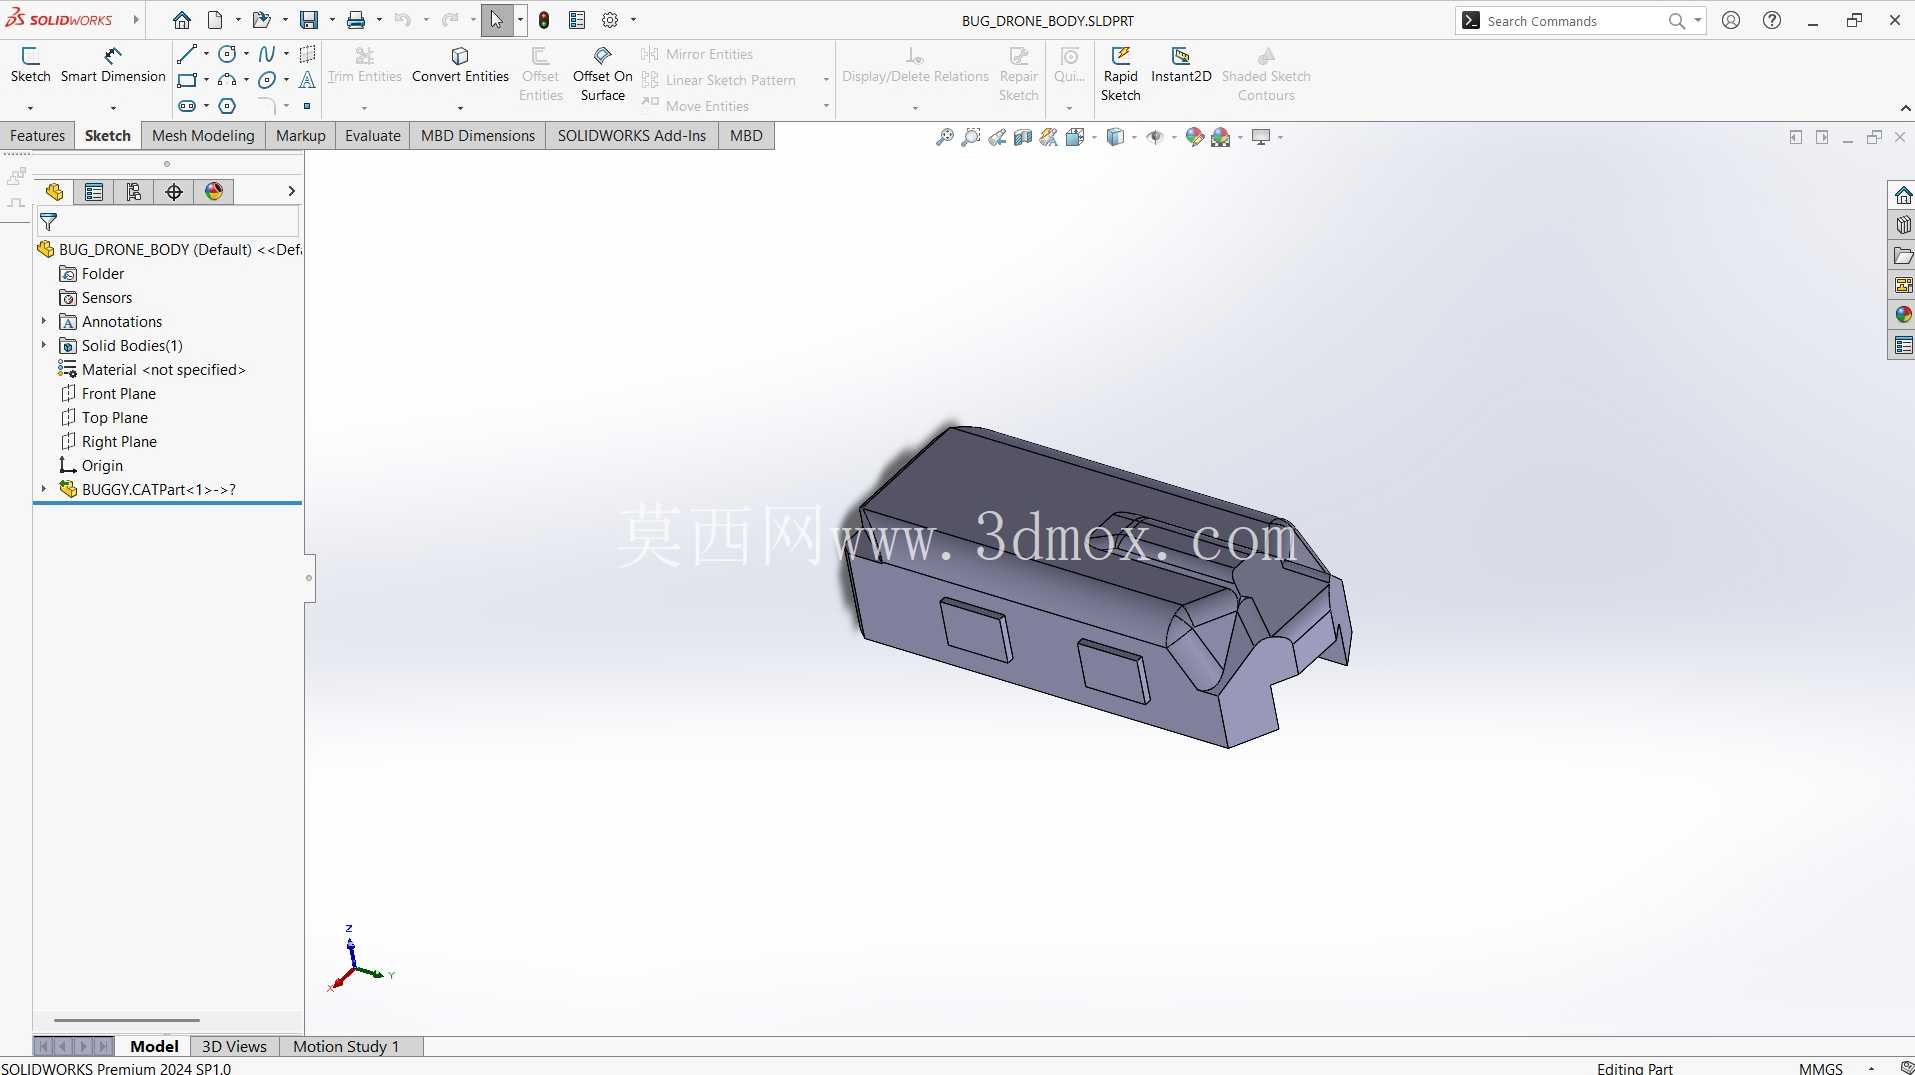Viewport: 1915px width, 1075px height.
Task: Click the Edit Appearance icon
Action: (x=1194, y=138)
